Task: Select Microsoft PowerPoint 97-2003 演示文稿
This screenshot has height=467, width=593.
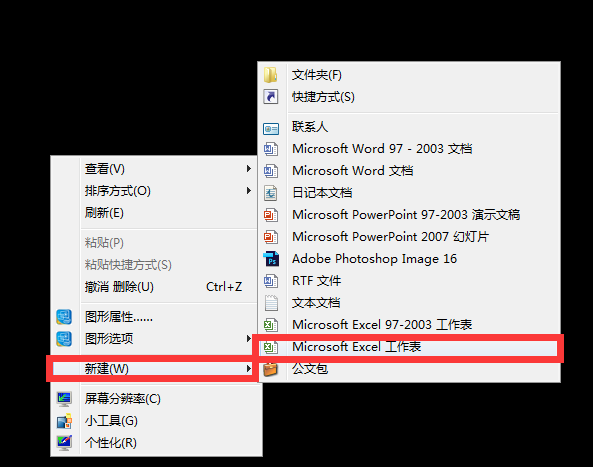Action: tap(409, 215)
